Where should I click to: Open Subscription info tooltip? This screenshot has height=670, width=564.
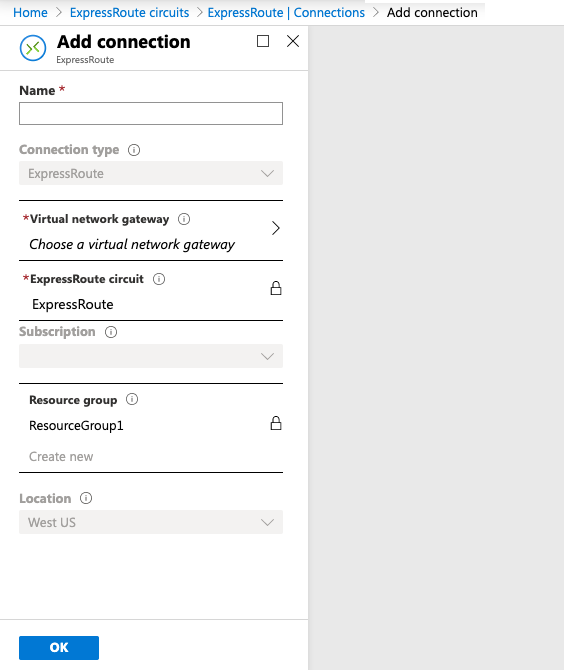(111, 332)
